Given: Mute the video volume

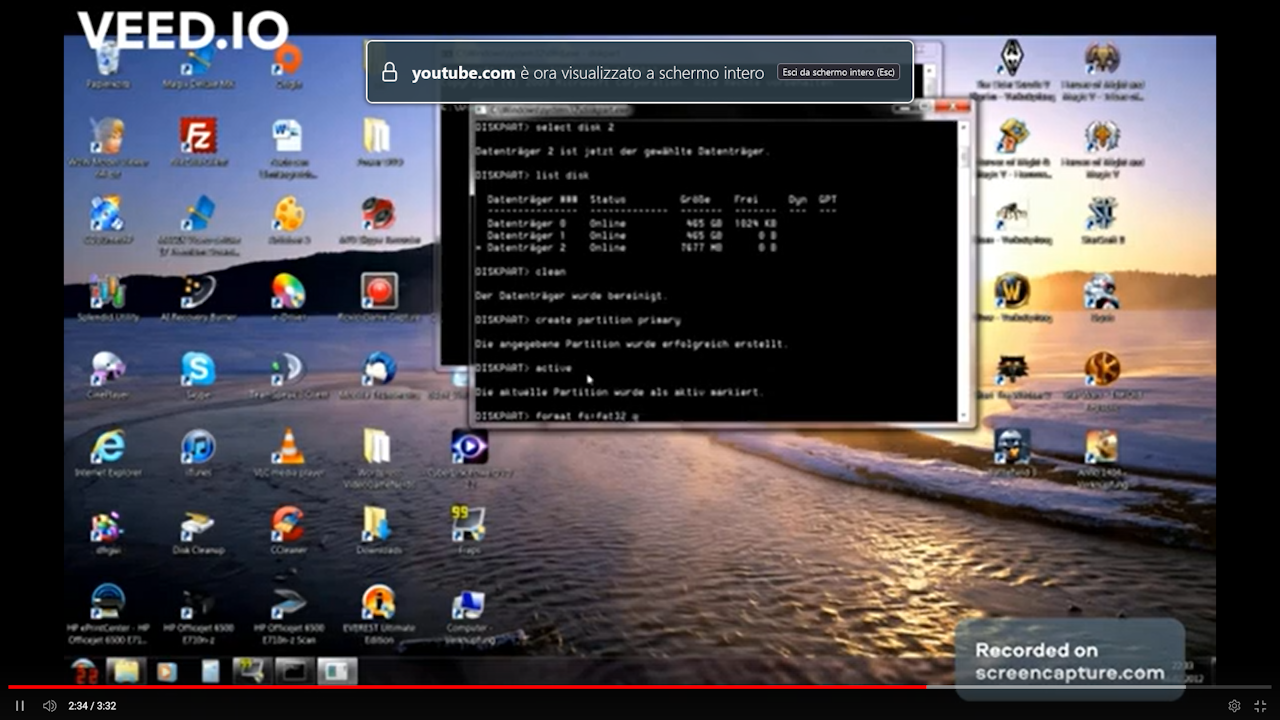Looking at the screenshot, I should [49, 706].
